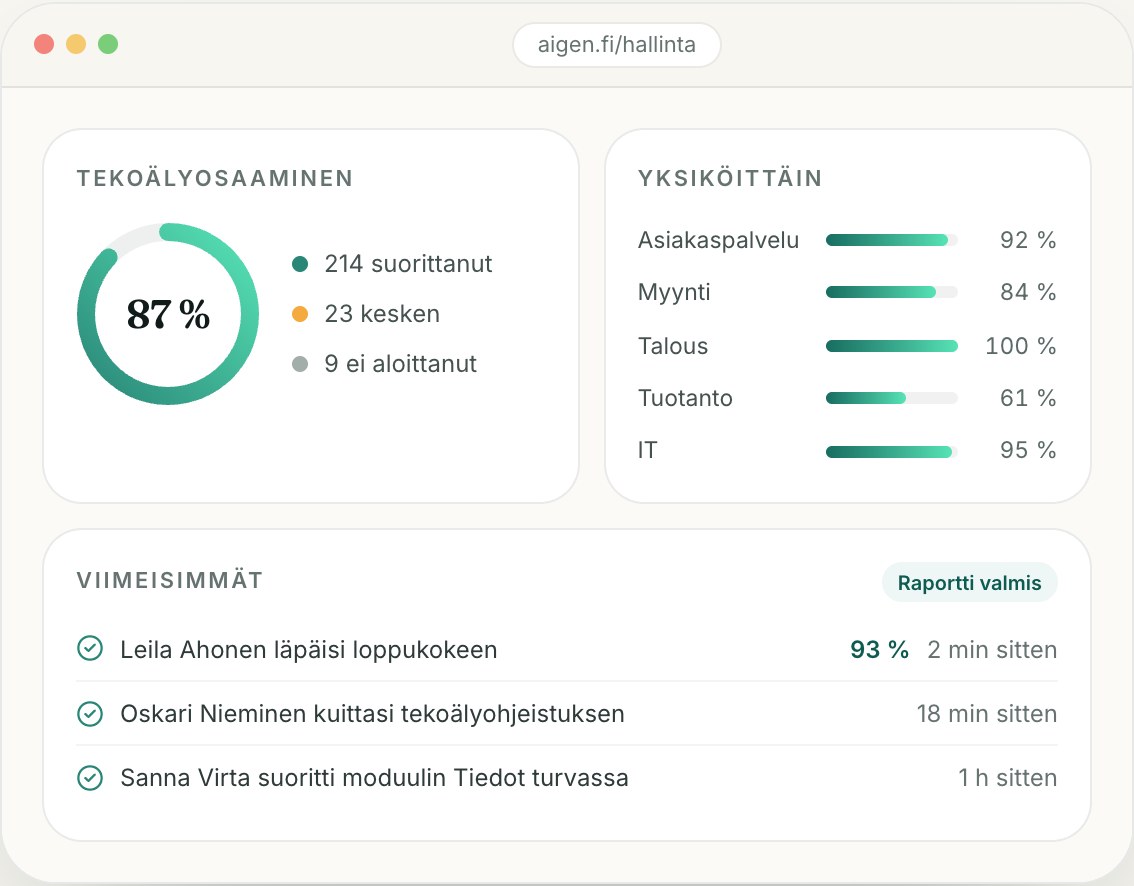Click the Asiakaspalvelu progress bar
Screen dimensions: 1134x886
coord(892,240)
